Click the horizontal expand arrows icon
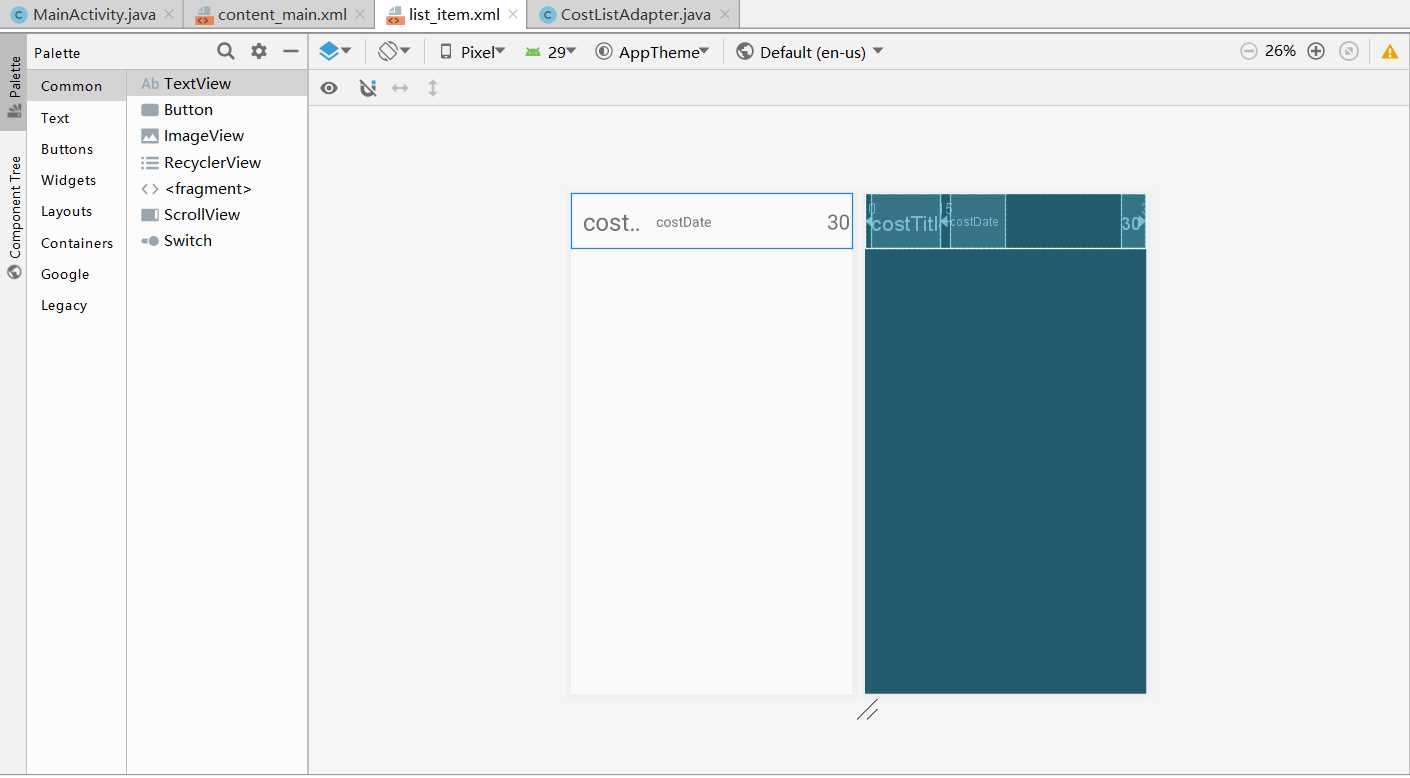1410x778 pixels. click(400, 88)
